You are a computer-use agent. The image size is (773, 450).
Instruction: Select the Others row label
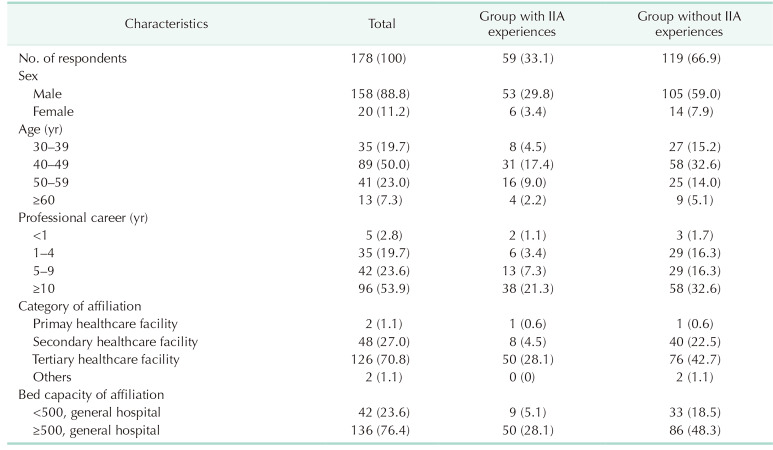(x=52, y=378)
